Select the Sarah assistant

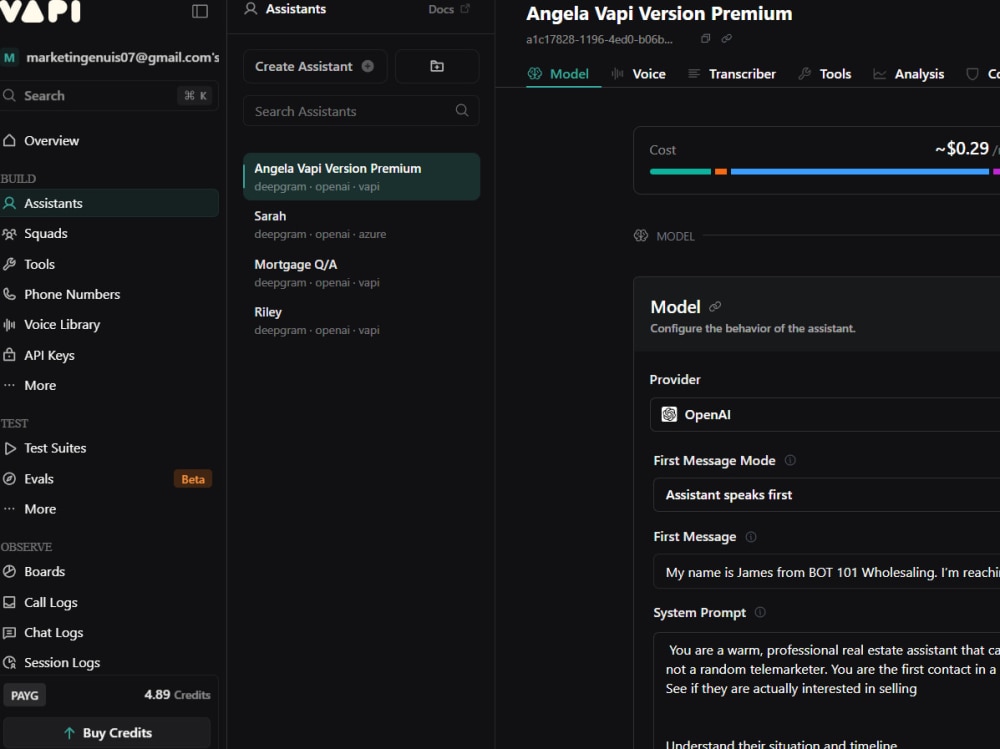362,225
